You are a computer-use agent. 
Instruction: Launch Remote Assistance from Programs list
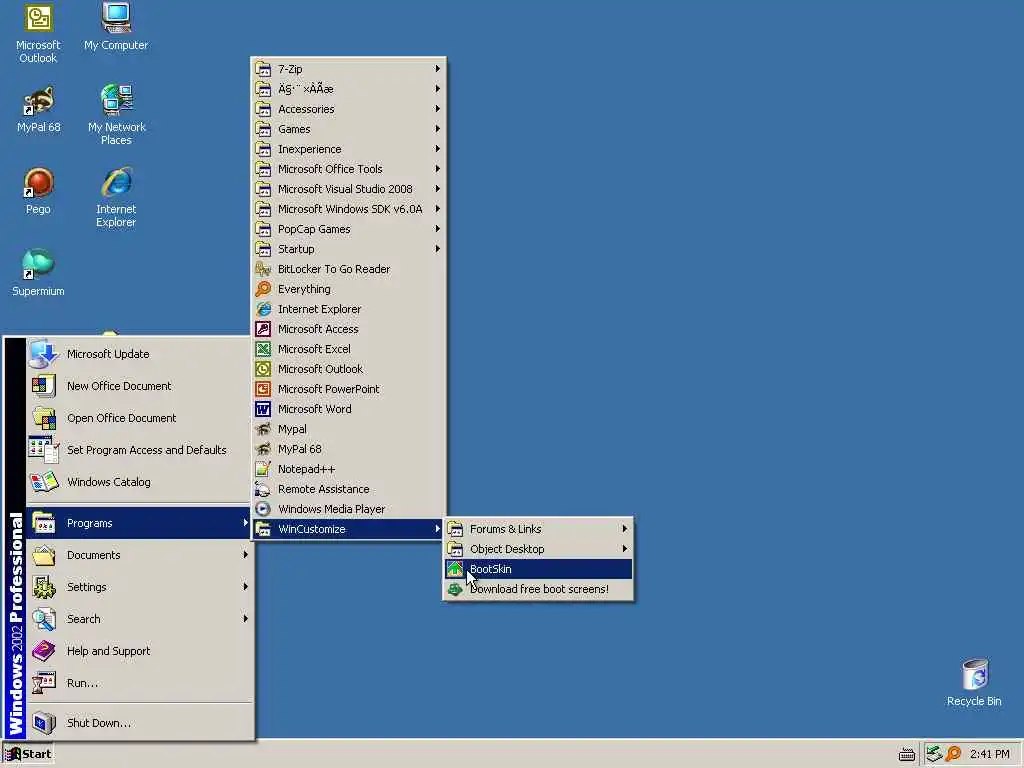(x=349, y=489)
